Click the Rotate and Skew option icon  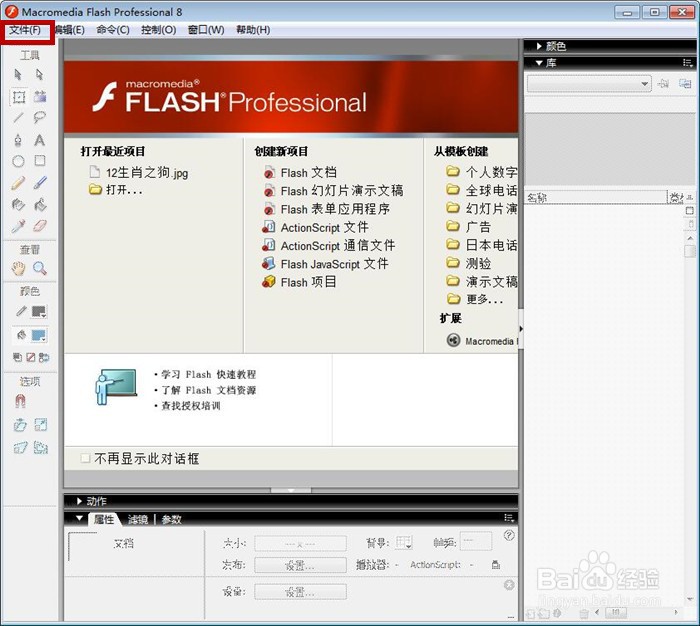point(20,425)
